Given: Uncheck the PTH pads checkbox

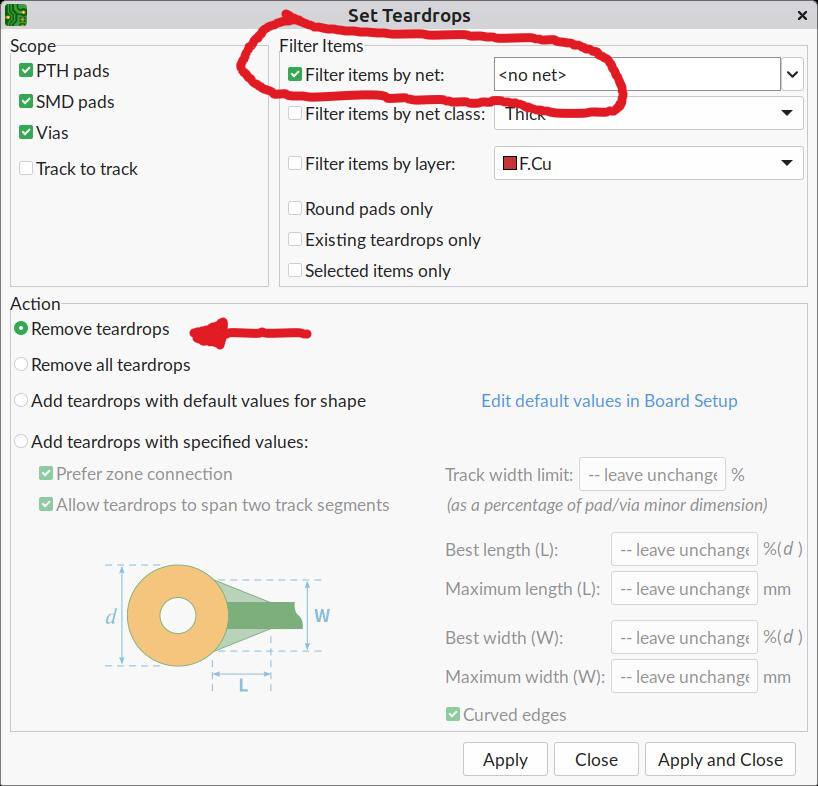Looking at the screenshot, I should pos(26,70).
